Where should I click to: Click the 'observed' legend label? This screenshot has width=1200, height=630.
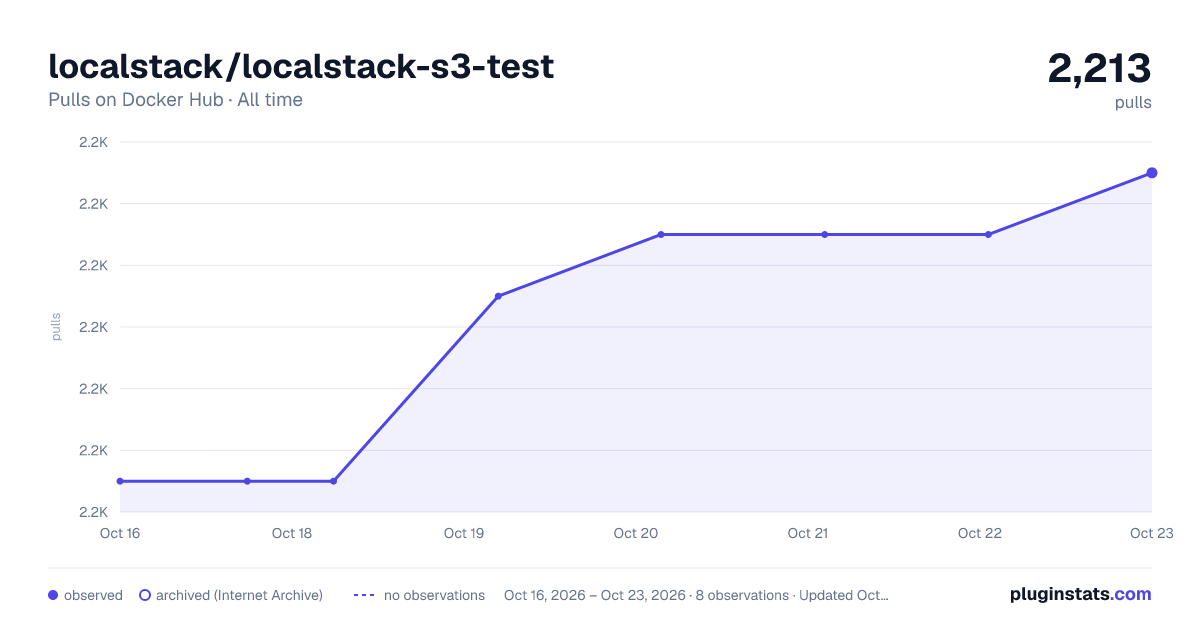(93, 595)
